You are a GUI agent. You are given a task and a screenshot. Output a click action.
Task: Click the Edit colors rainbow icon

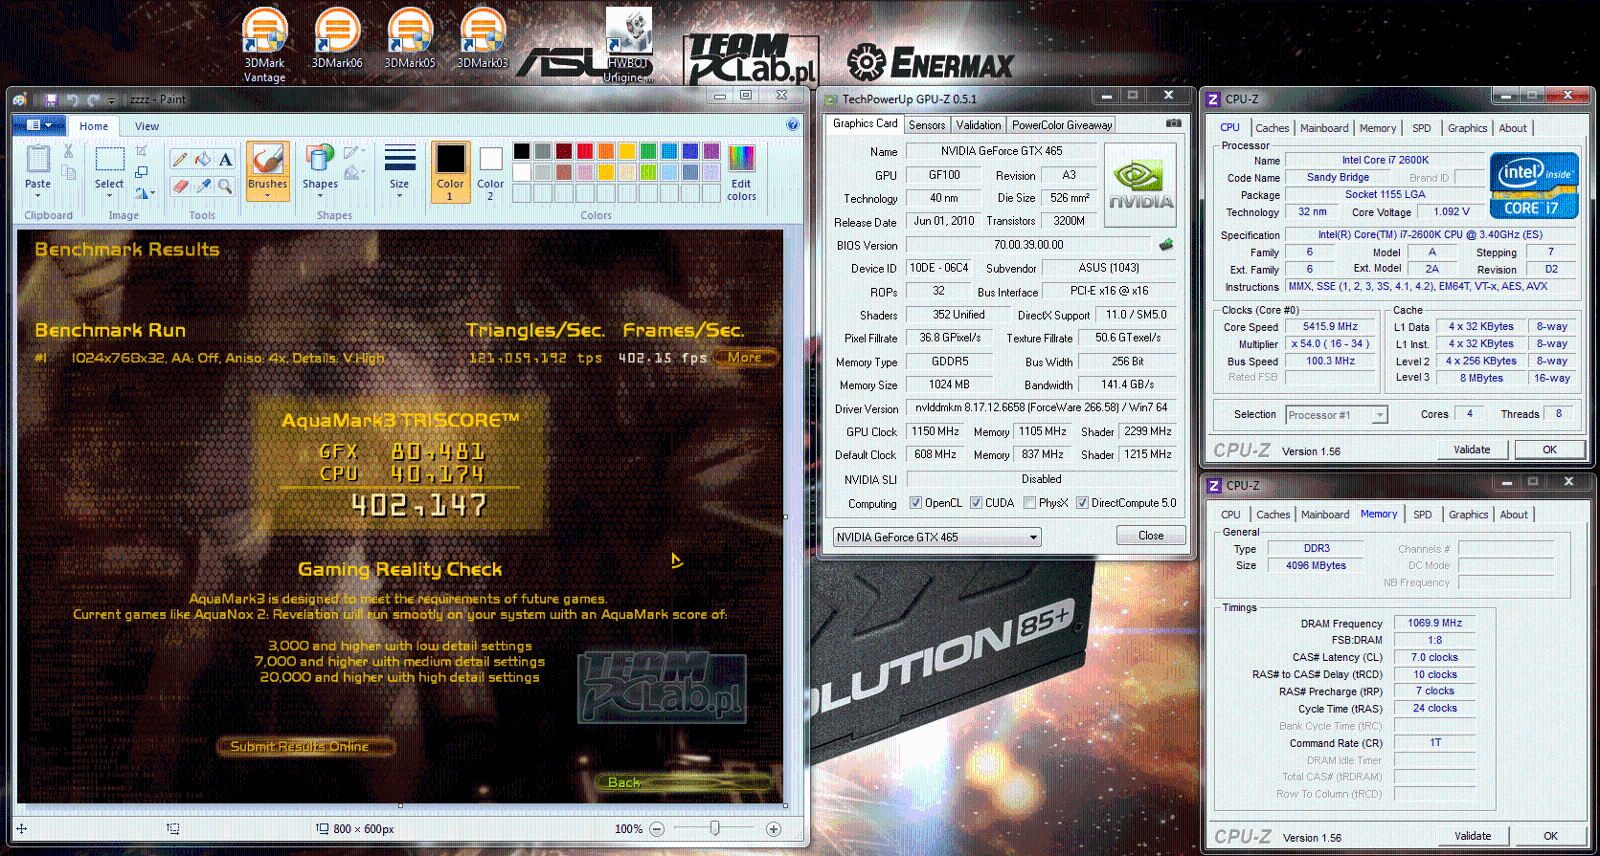(x=741, y=159)
